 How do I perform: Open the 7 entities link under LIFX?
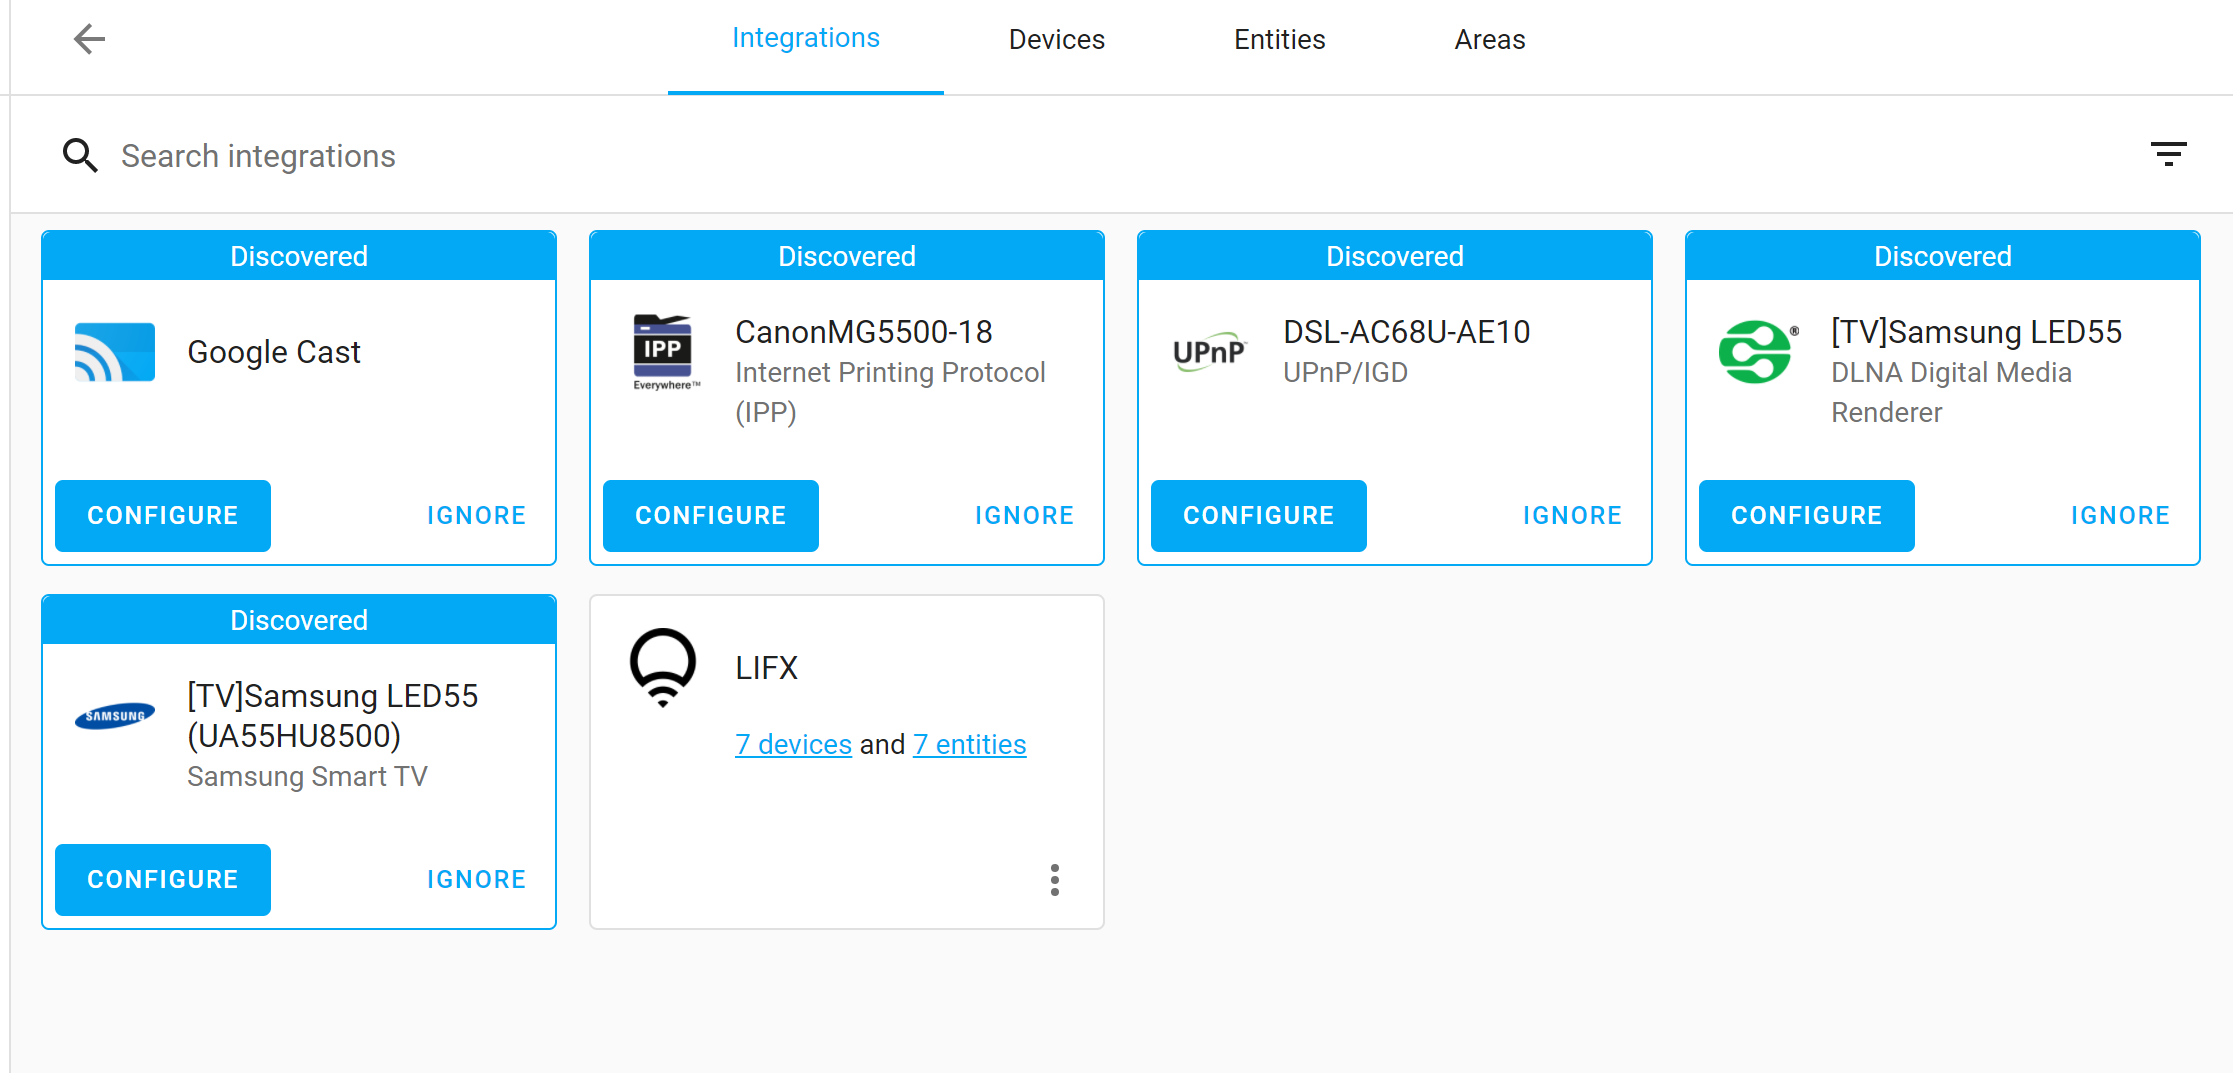pyautogui.click(x=969, y=744)
